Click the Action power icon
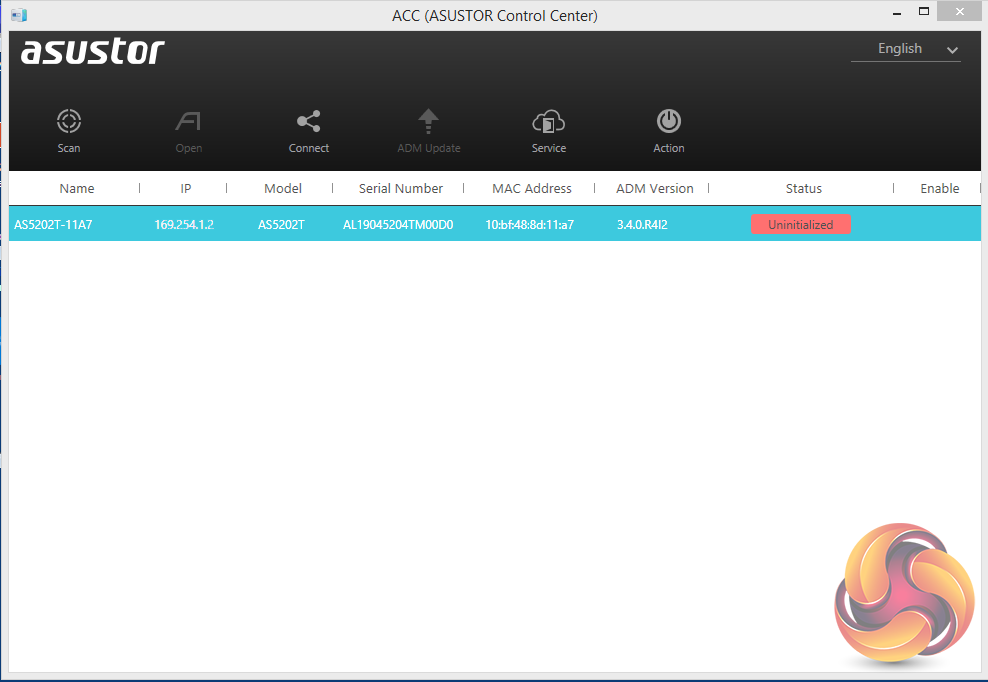Screen dimensions: 988x682 (x=669, y=121)
